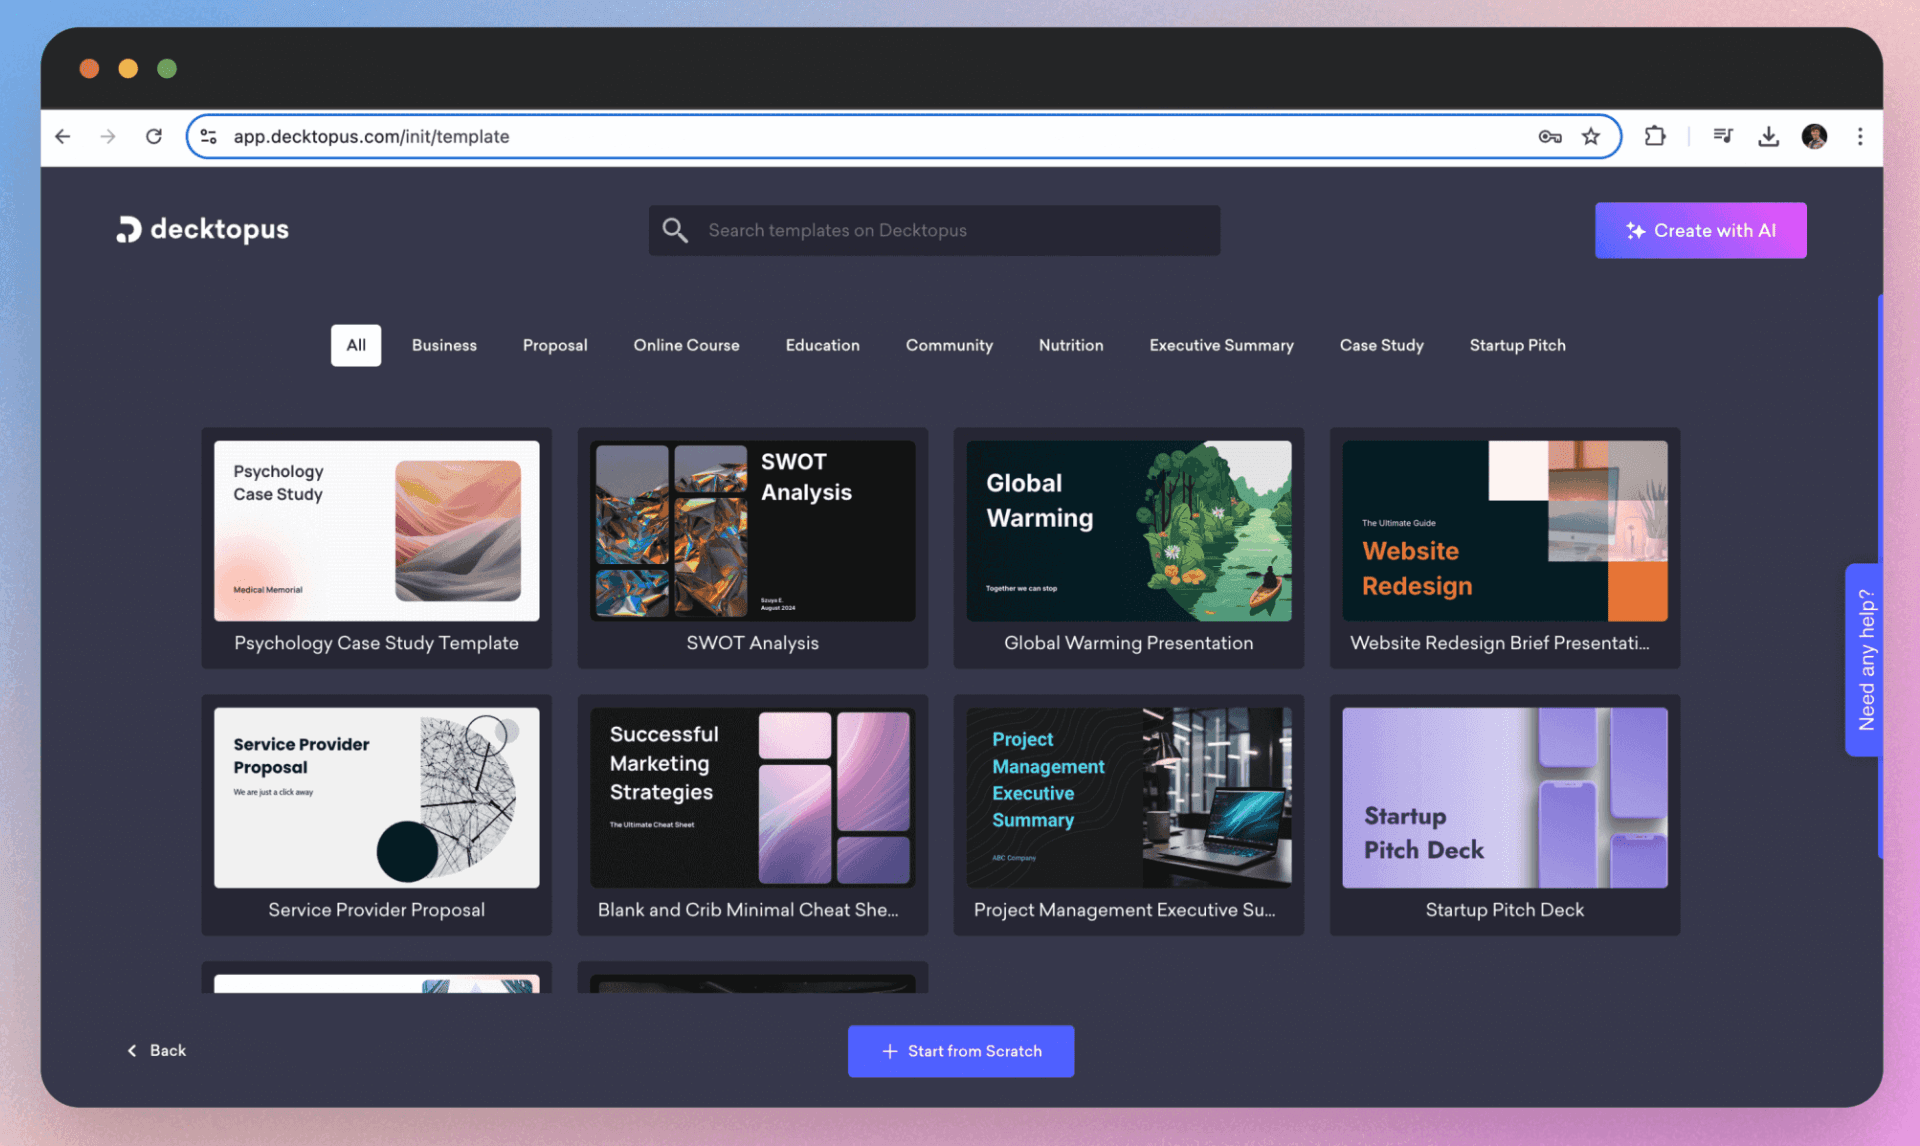Image resolution: width=1920 pixels, height=1146 pixels.
Task: Click the search magnifier icon
Action: click(675, 230)
